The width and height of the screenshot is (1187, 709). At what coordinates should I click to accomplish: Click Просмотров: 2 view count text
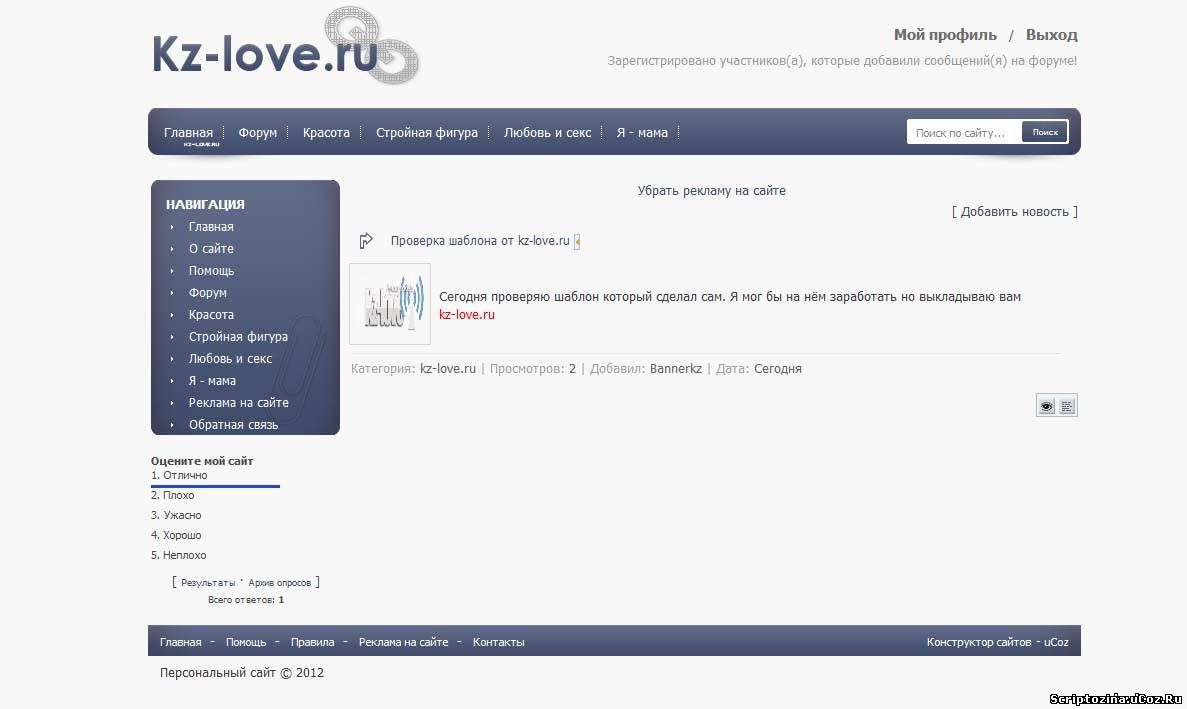point(533,368)
